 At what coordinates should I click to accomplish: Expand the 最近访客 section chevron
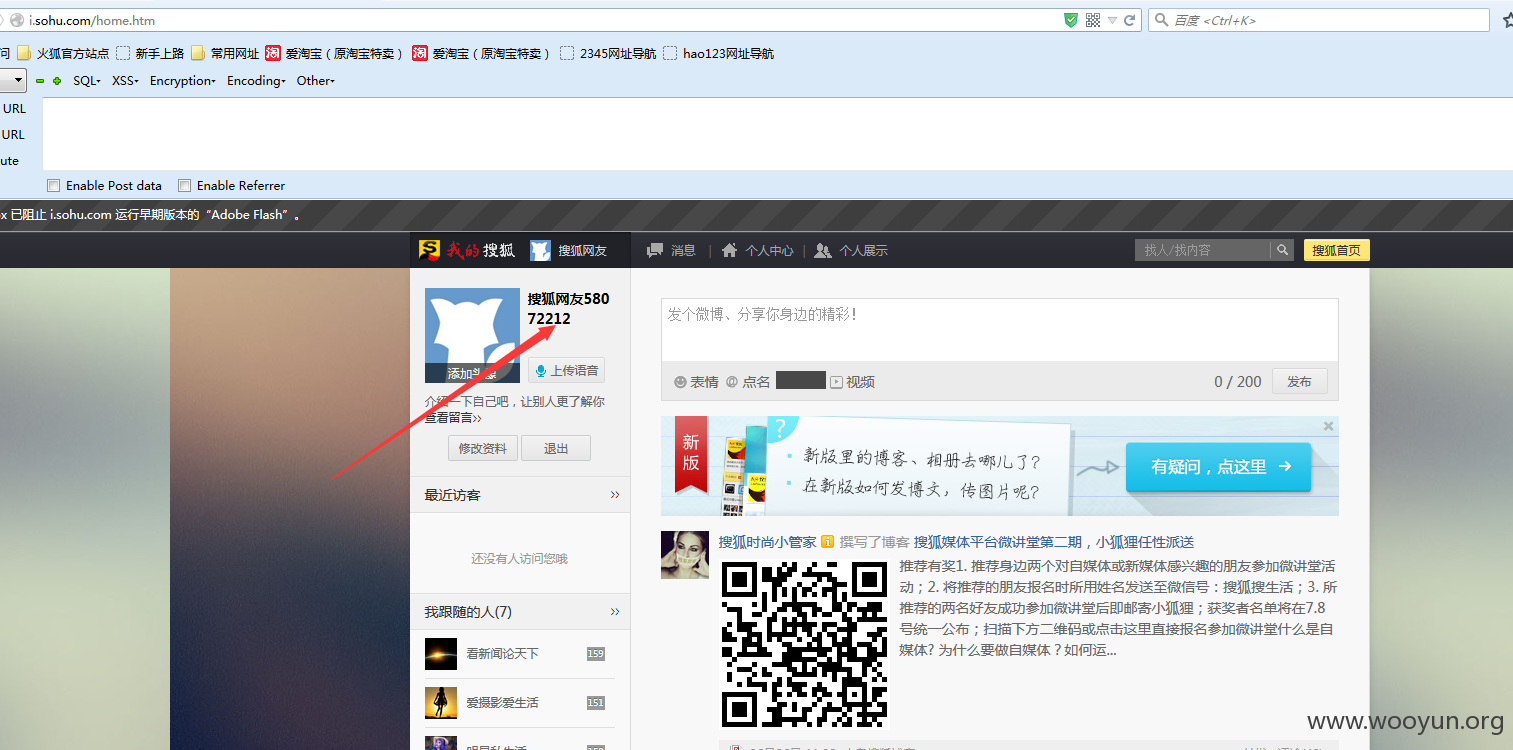[x=615, y=495]
